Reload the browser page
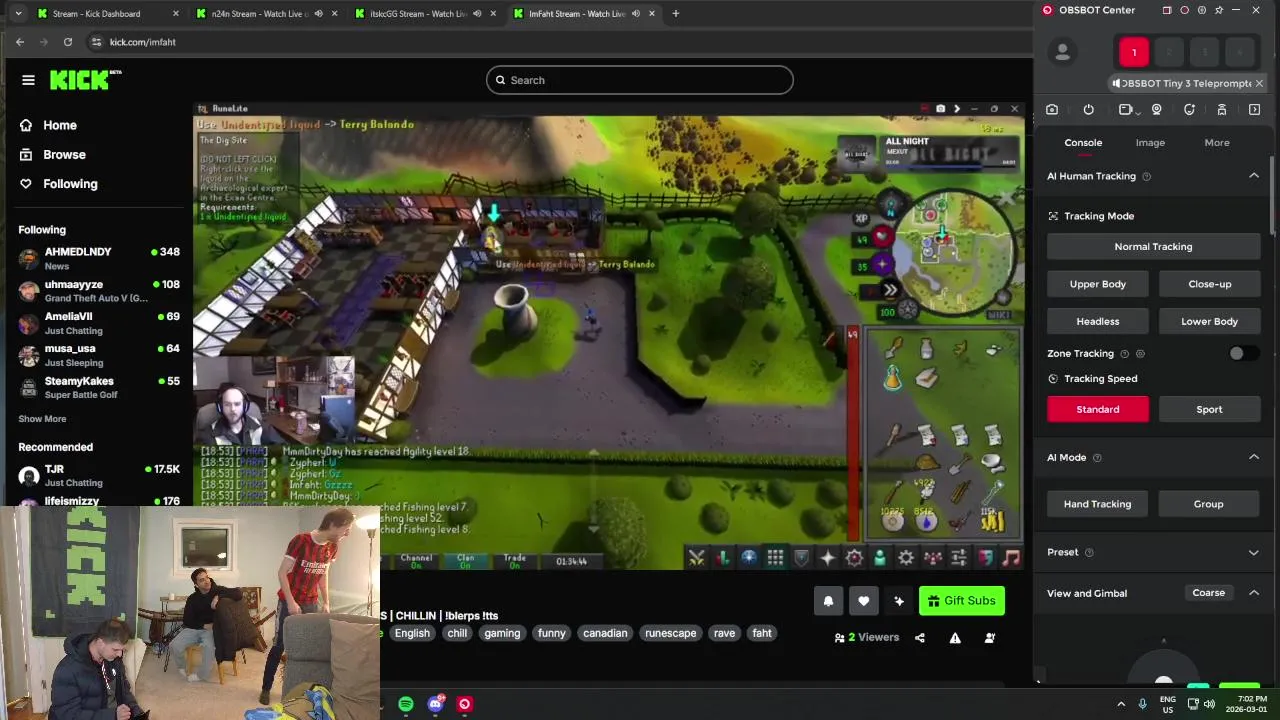 coord(67,42)
